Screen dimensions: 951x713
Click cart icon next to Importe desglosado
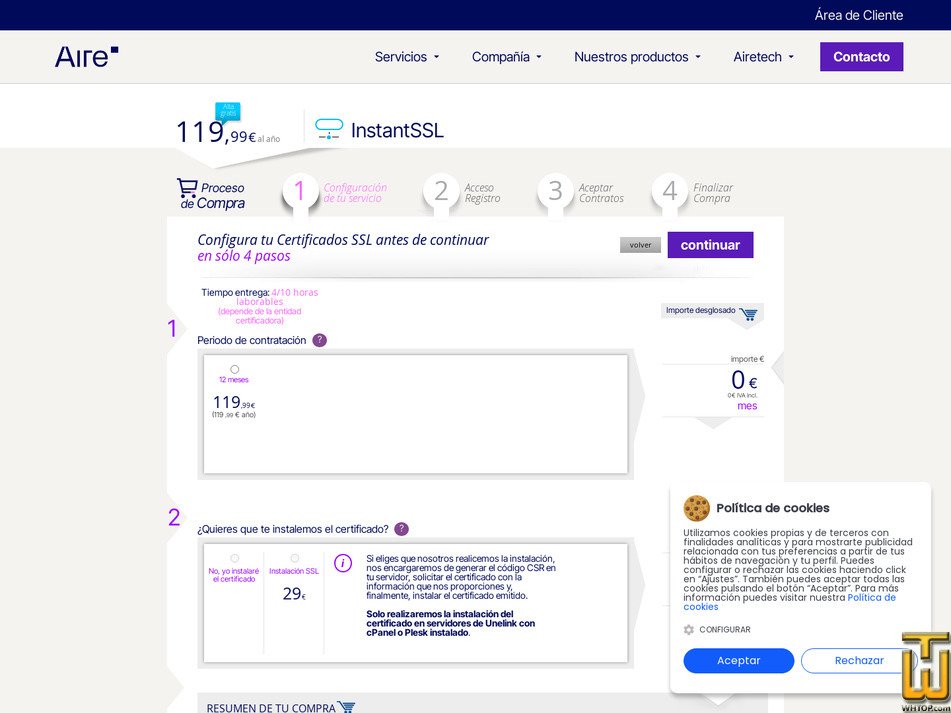point(748,314)
